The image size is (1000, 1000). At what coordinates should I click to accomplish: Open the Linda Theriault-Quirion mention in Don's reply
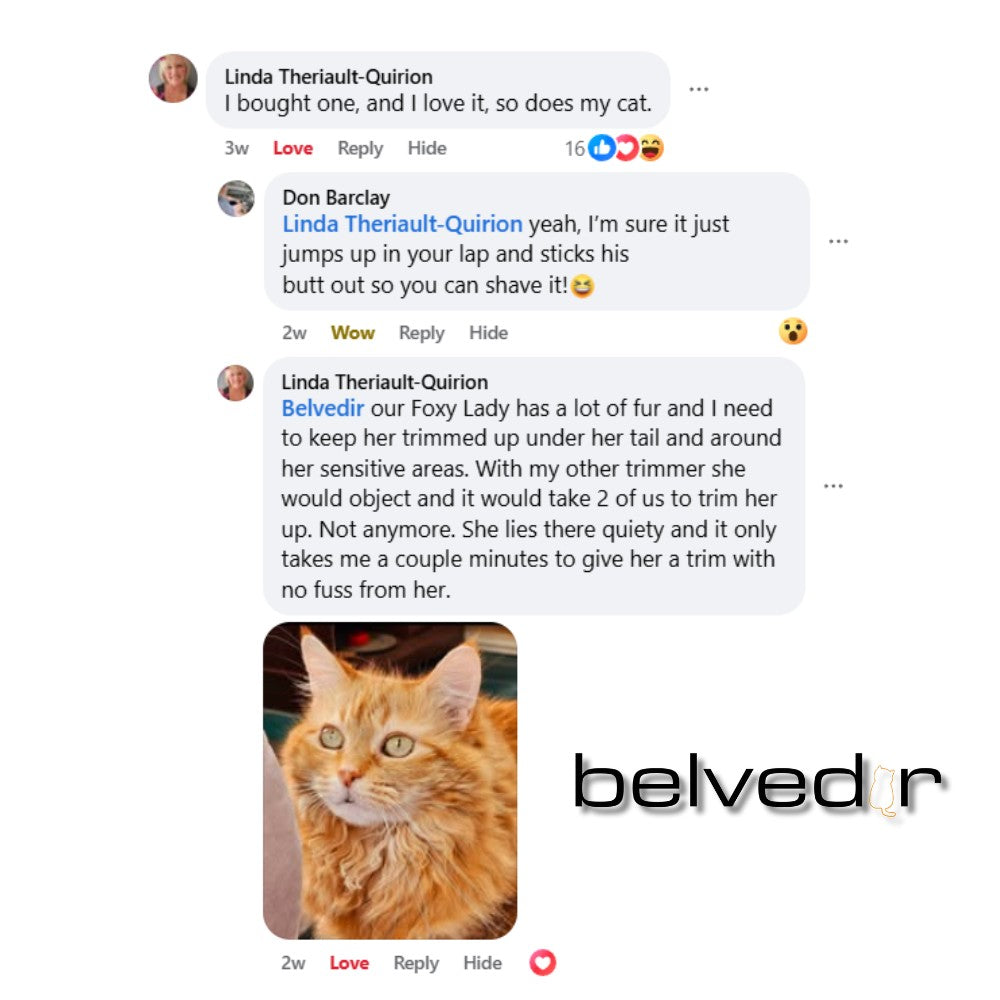(402, 224)
